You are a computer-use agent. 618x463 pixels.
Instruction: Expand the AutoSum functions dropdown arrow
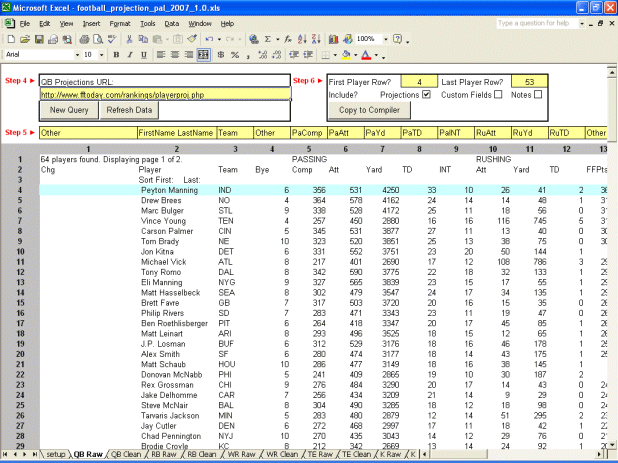[277, 39]
